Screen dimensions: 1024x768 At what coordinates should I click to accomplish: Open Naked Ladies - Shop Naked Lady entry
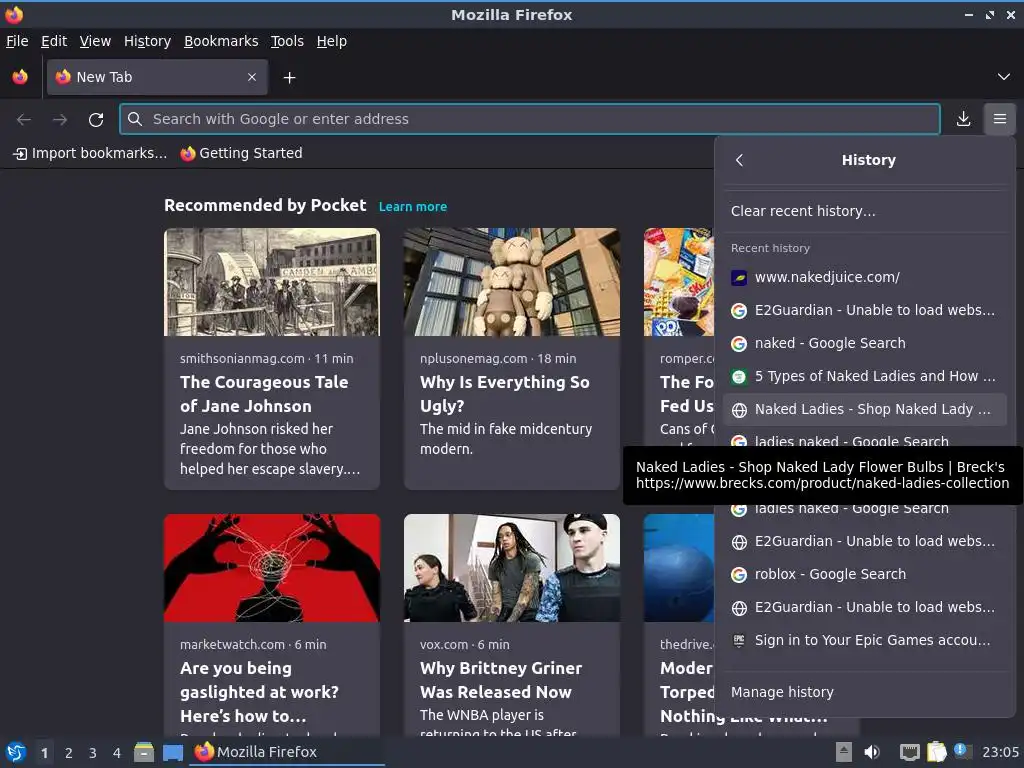pyautogui.click(x=865, y=409)
